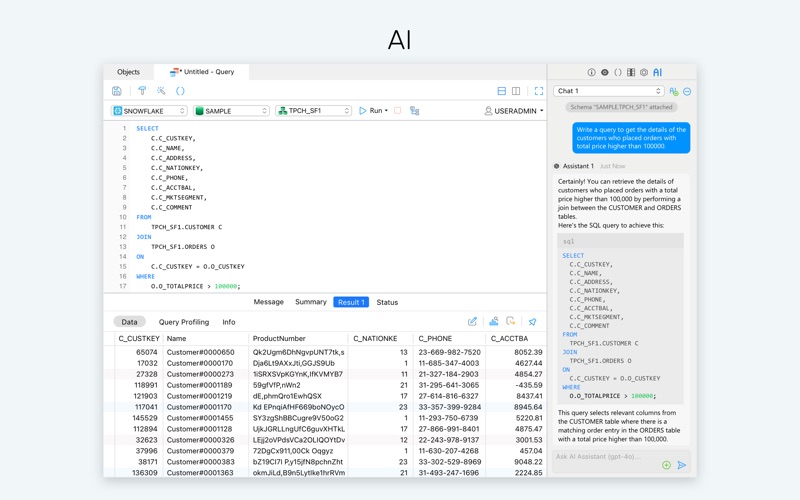This screenshot has height=500, width=800.
Task: Click the Stop query icon
Action: point(398,110)
